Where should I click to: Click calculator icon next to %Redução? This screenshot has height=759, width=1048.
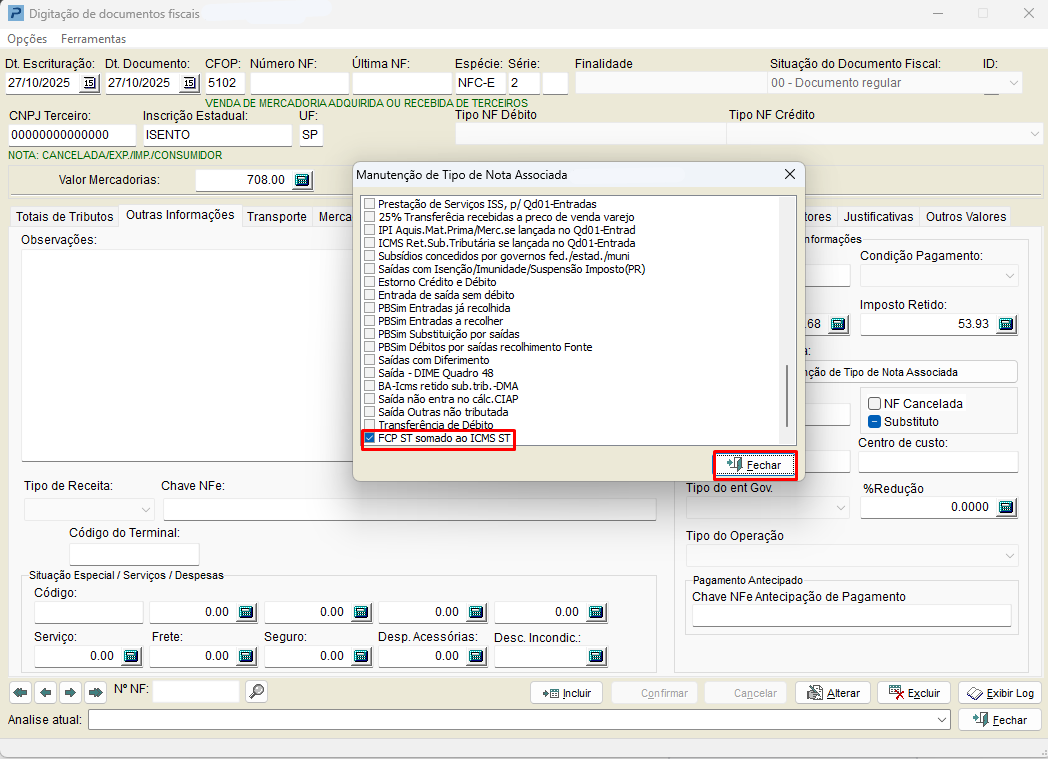(x=1007, y=507)
